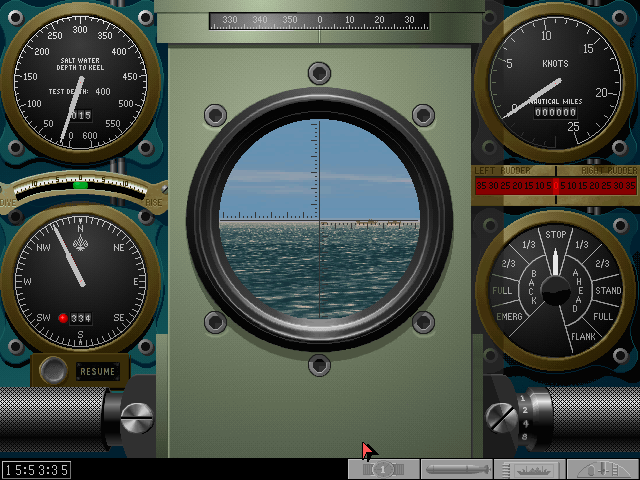Click the mission clock display
This screenshot has width=640, height=480.
pos(36,469)
